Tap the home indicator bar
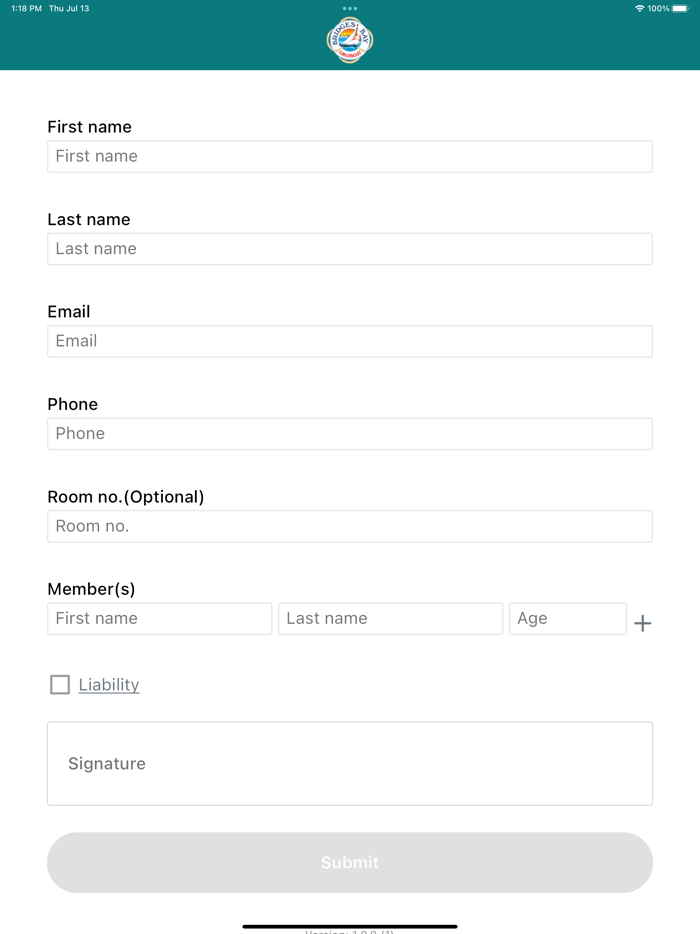700x934 pixels. 350,926
